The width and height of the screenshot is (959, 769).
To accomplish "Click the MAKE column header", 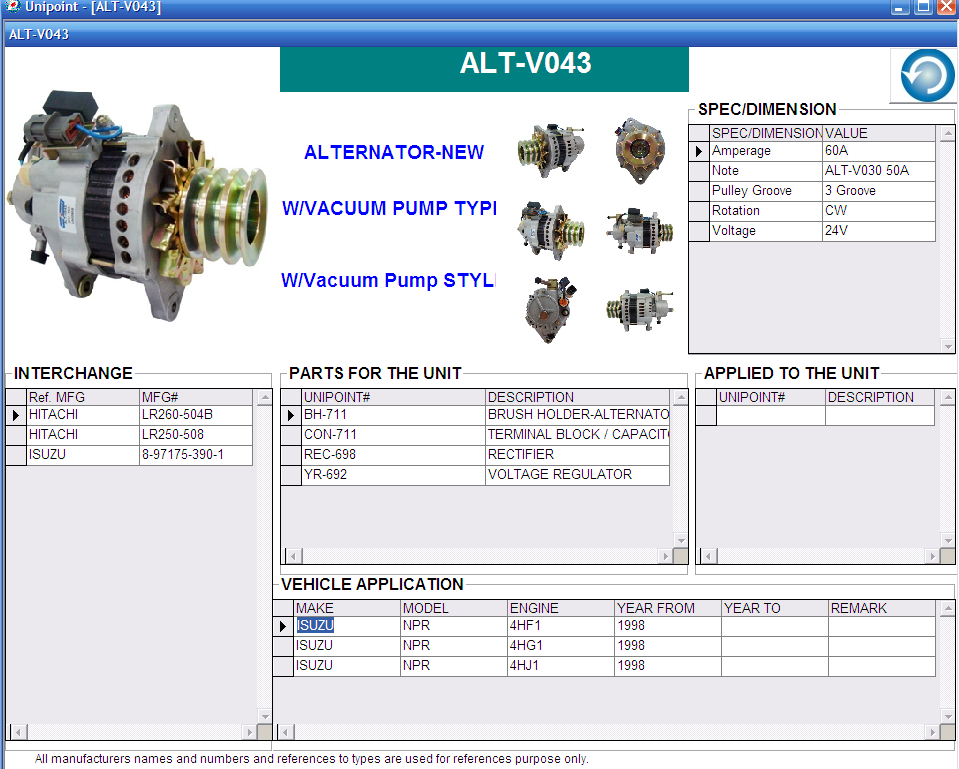I will click(346, 608).
